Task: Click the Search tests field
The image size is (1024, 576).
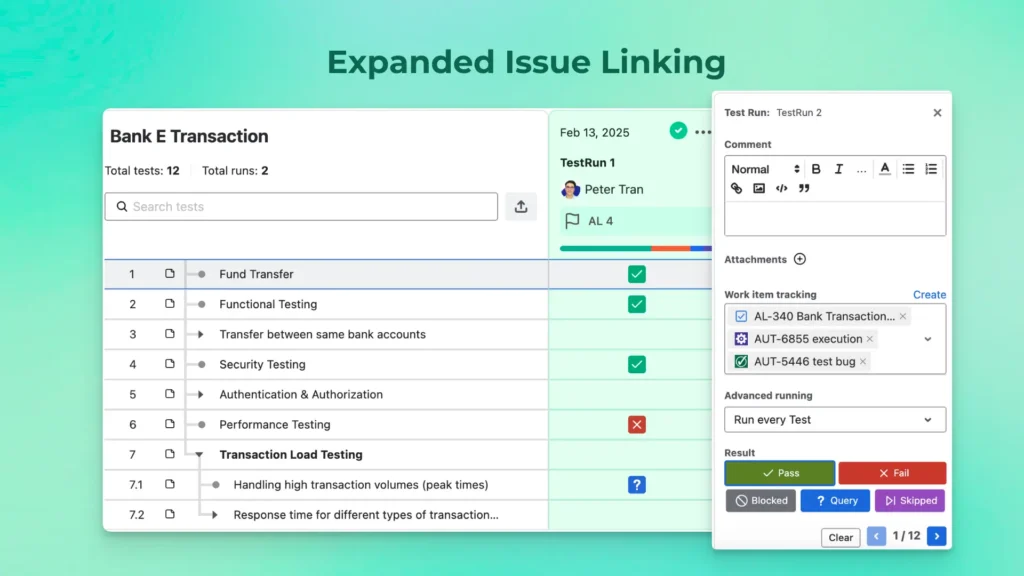Action: pyautogui.click(x=301, y=206)
